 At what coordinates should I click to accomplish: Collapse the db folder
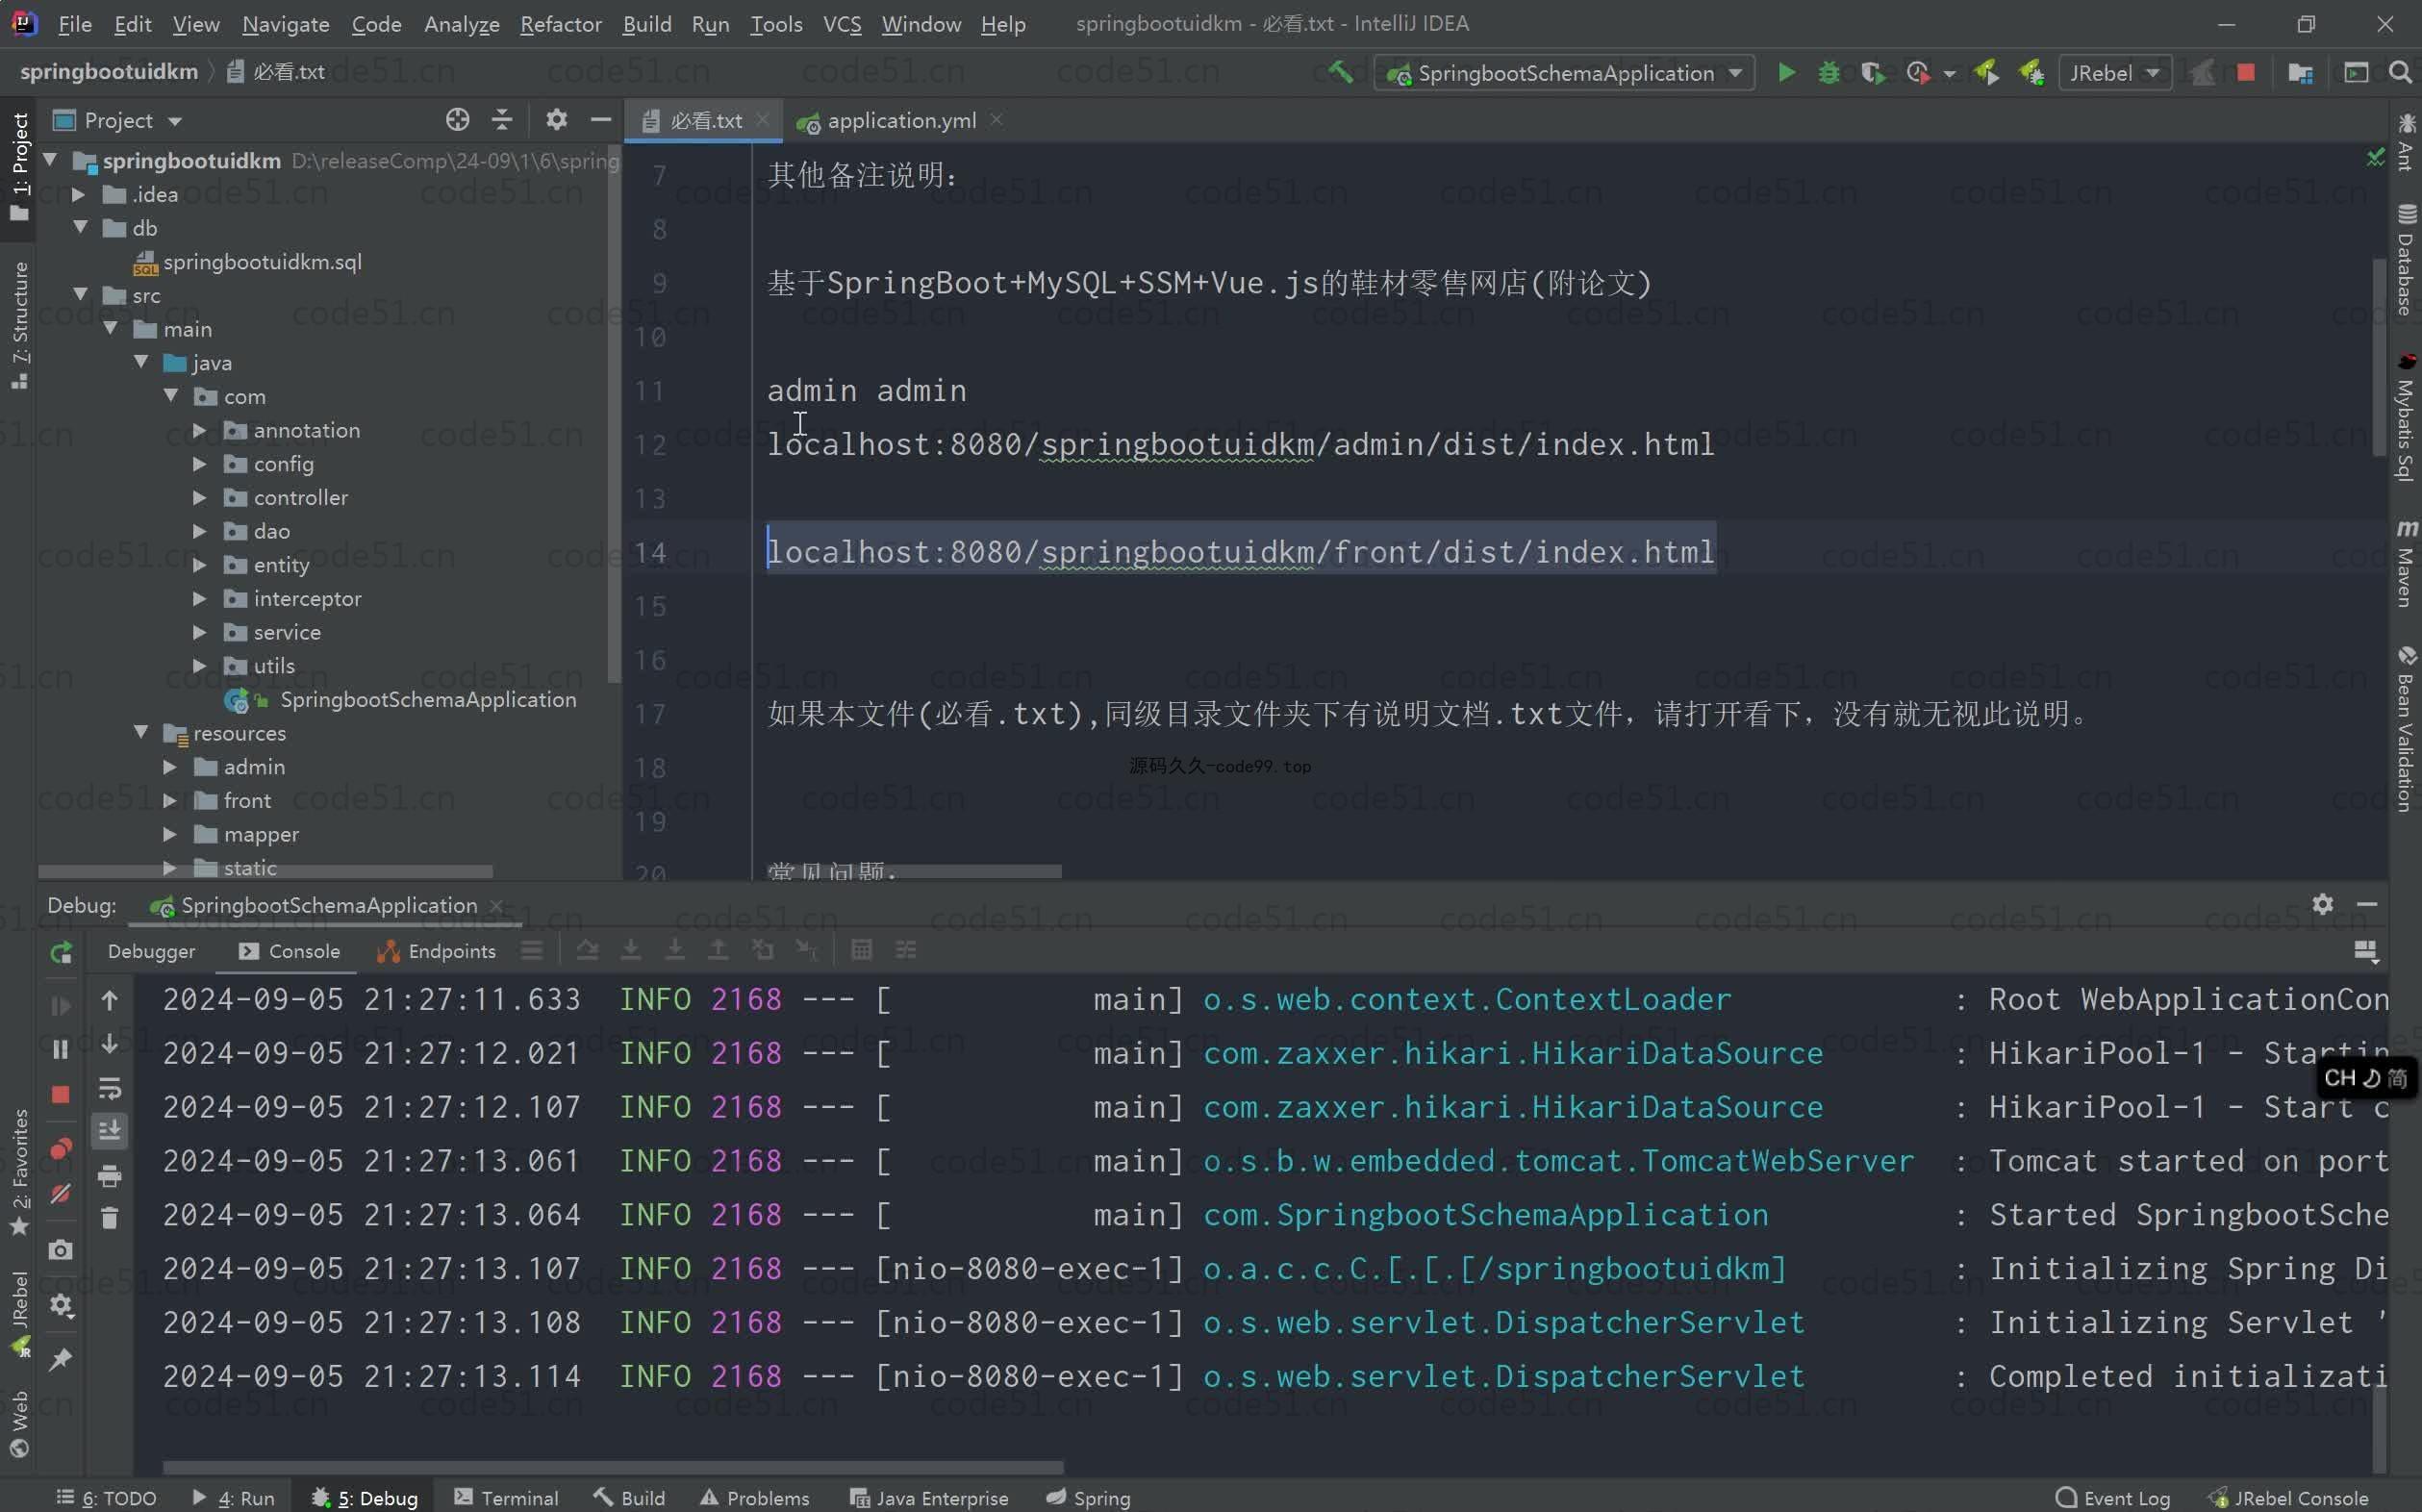80,228
